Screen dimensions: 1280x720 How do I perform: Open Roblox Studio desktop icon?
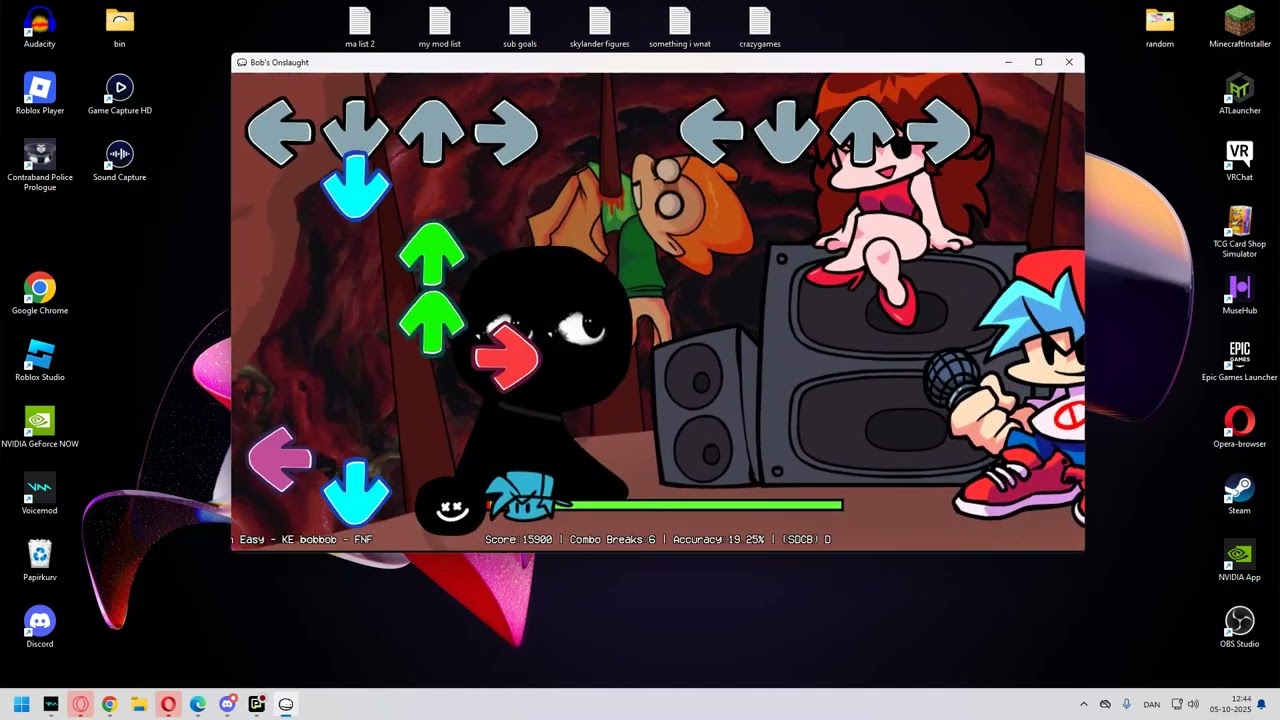(40, 361)
